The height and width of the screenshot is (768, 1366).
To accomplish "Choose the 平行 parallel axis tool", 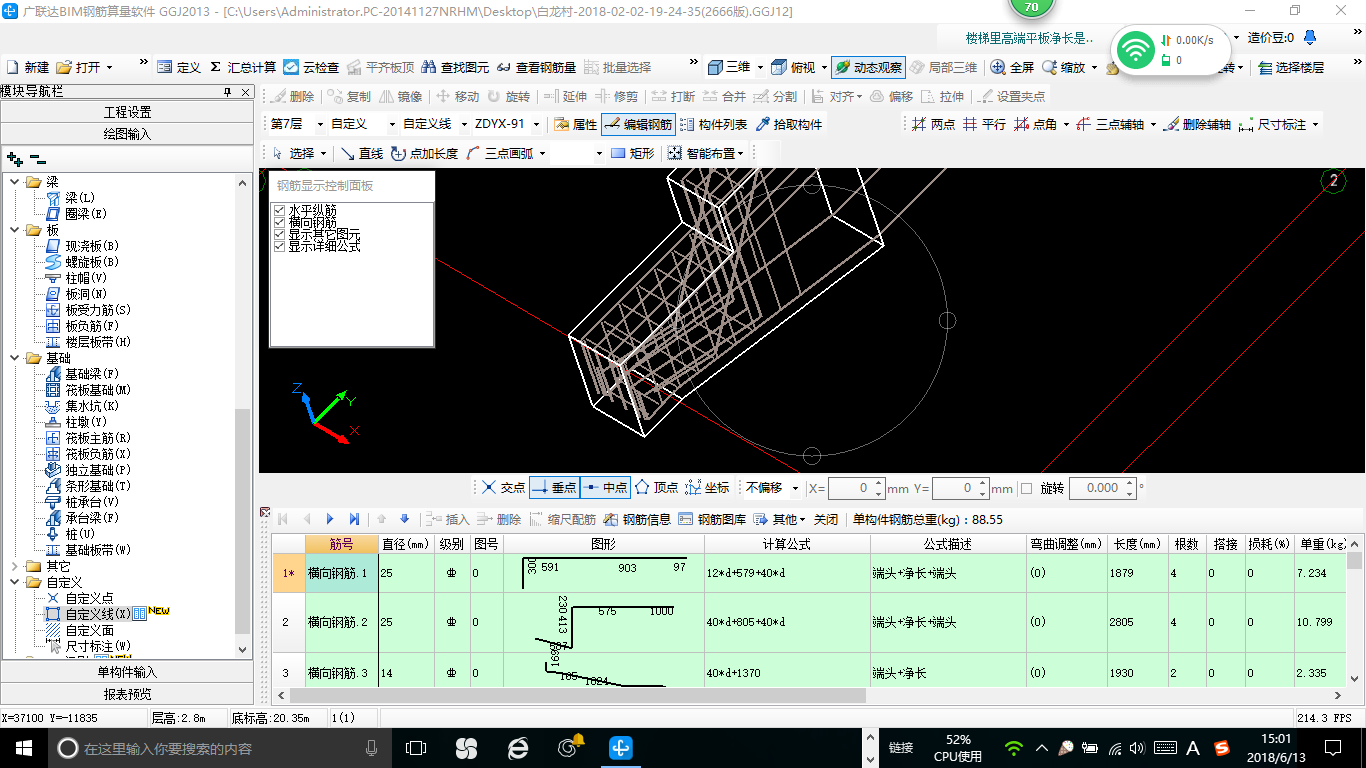I will pyautogui.click(x=984, y=125).
